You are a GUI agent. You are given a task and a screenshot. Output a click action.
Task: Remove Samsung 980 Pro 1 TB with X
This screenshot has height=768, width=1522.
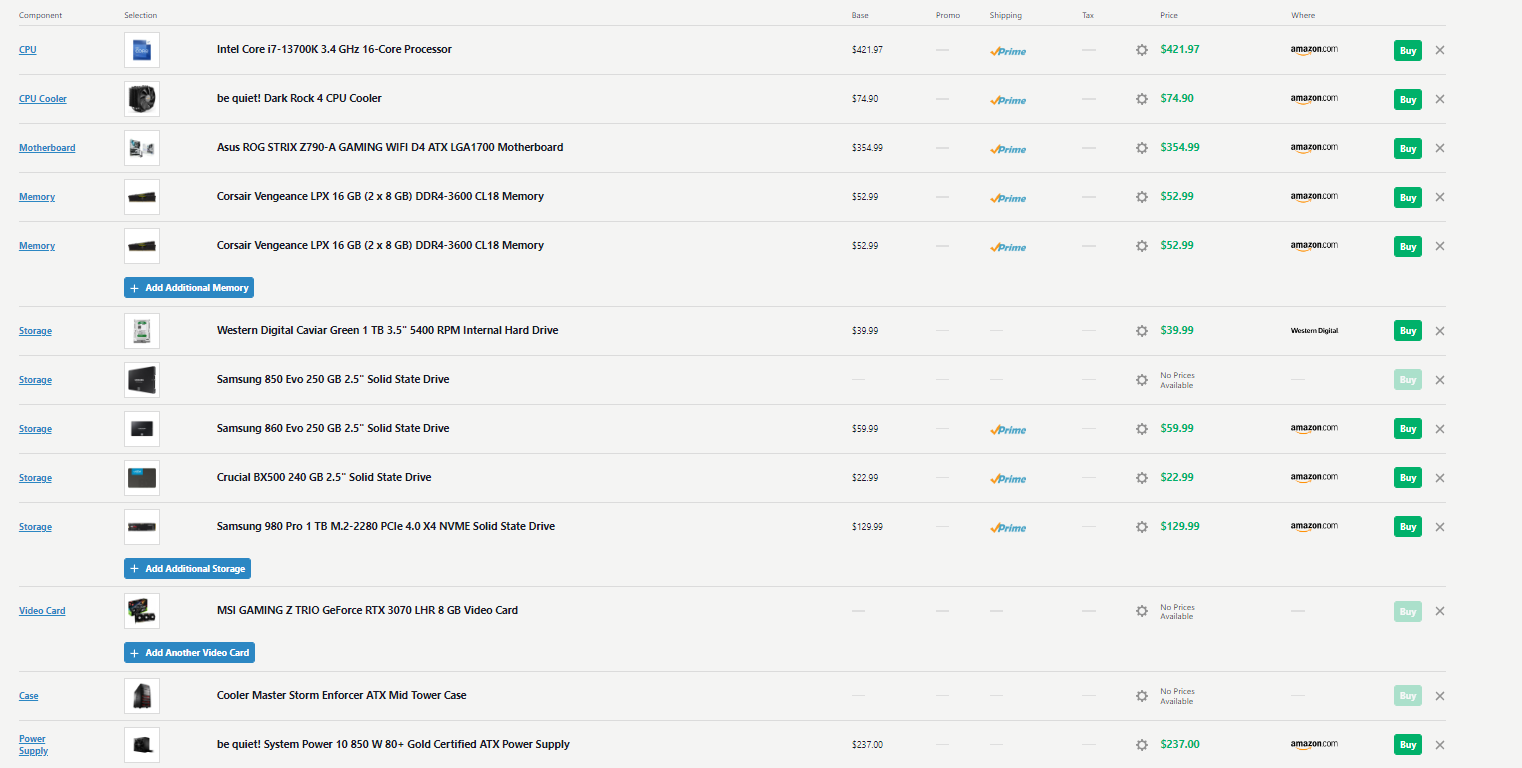pyautogui.click(x=1440, y=527)
